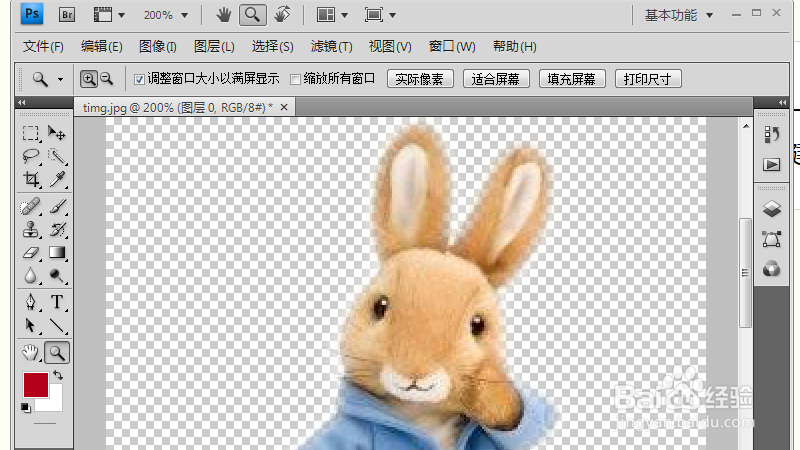Image resolution: width=800 pixels, height=450 pixels.
Task: Open the Channels panel icon
Action: tap(771, 268)
